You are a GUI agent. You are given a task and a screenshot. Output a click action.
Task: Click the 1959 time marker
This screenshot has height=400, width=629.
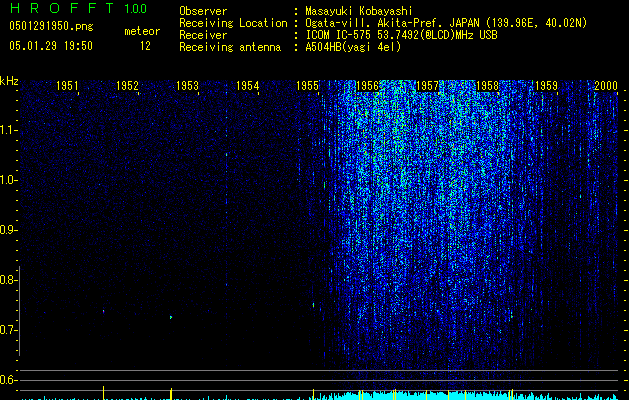(x=546, y=85)
